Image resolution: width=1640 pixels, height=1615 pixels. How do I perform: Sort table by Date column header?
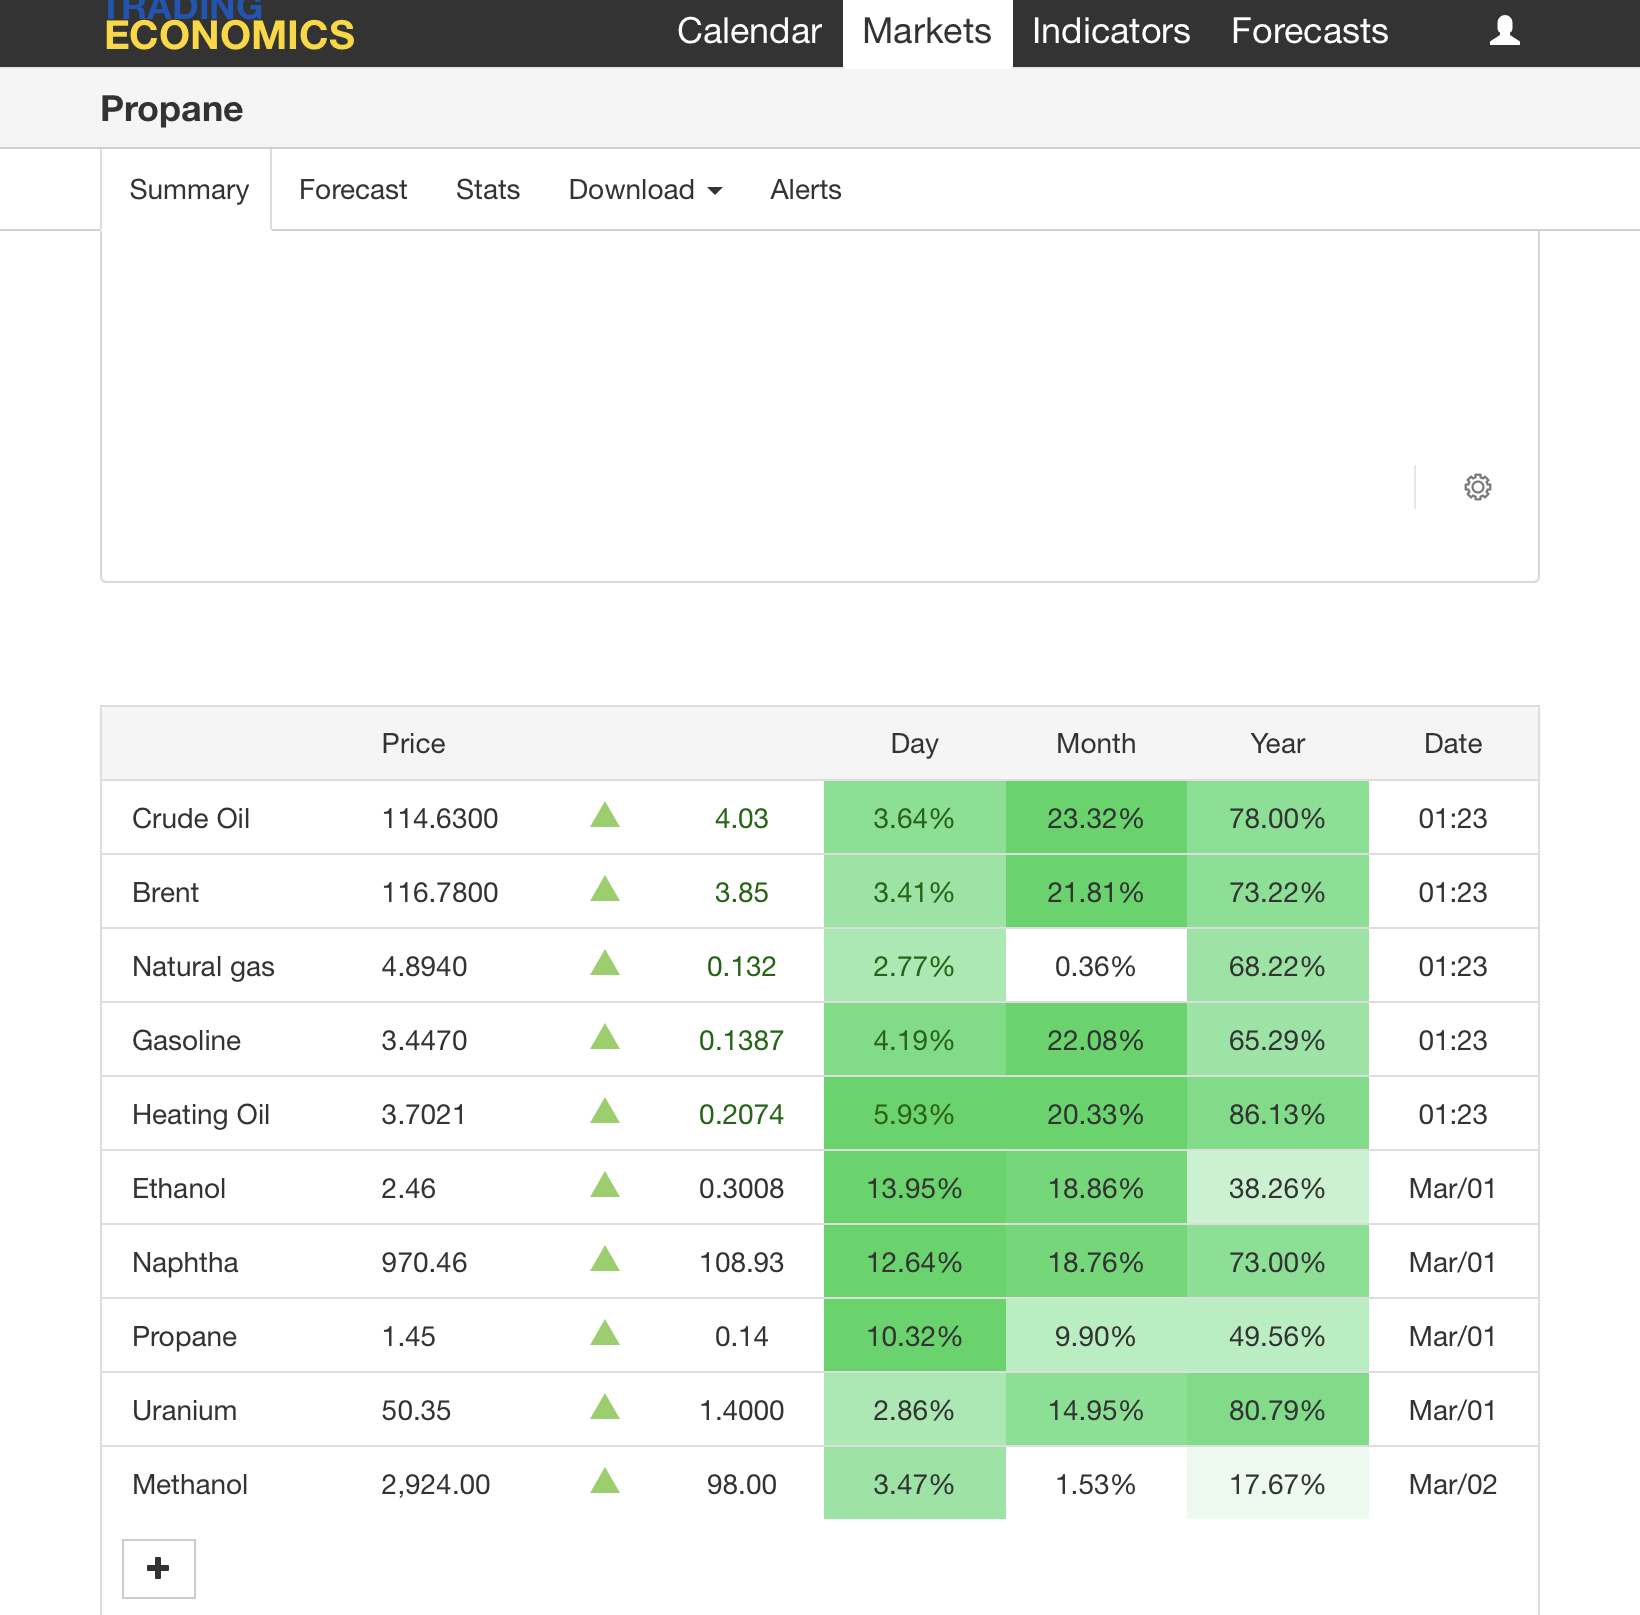coord(1452,744)
